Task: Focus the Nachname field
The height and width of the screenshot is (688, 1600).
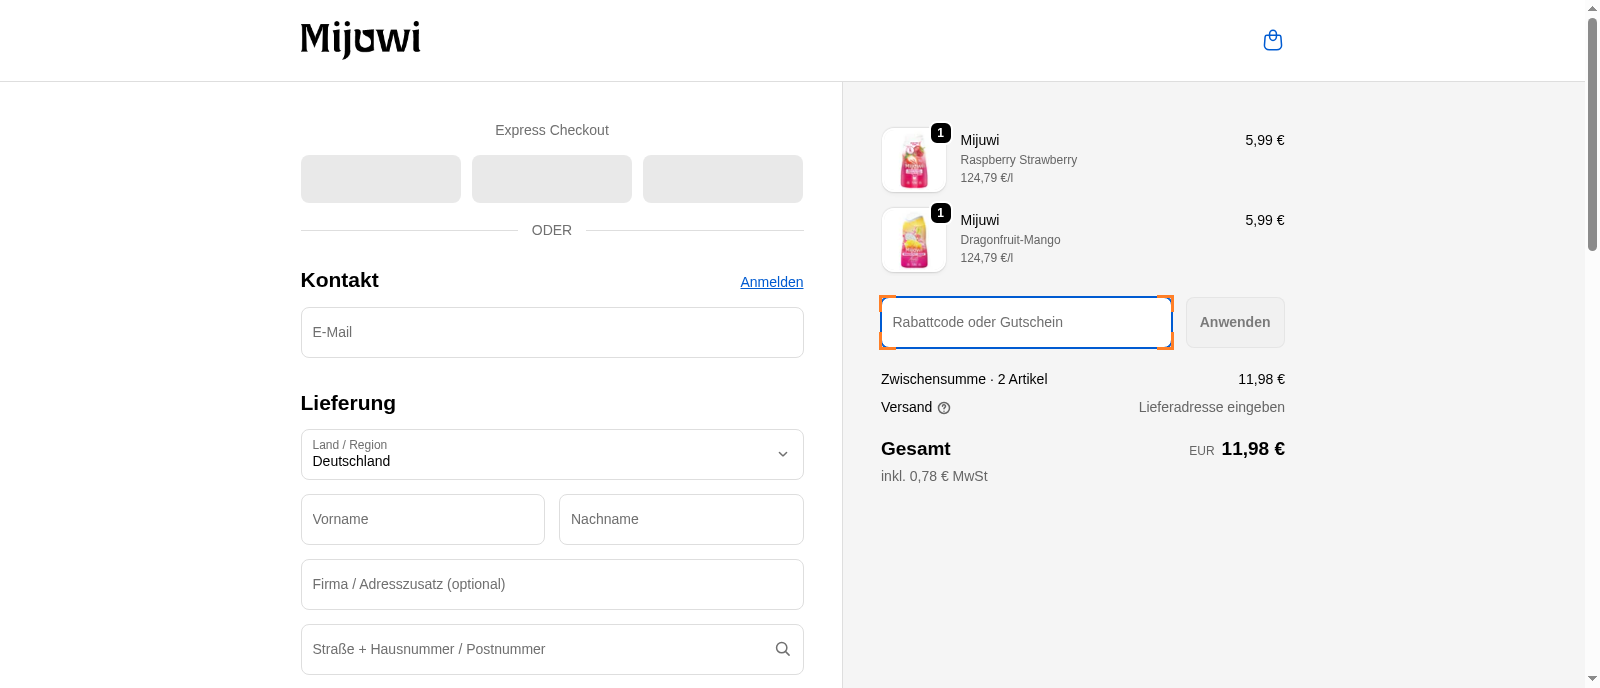Action: pos(681,519)
